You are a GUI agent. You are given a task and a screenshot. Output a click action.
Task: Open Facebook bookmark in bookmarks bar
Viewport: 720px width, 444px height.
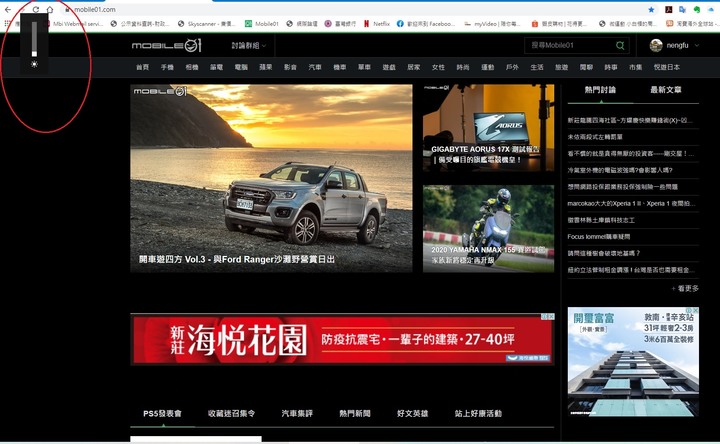coord(426,23)
